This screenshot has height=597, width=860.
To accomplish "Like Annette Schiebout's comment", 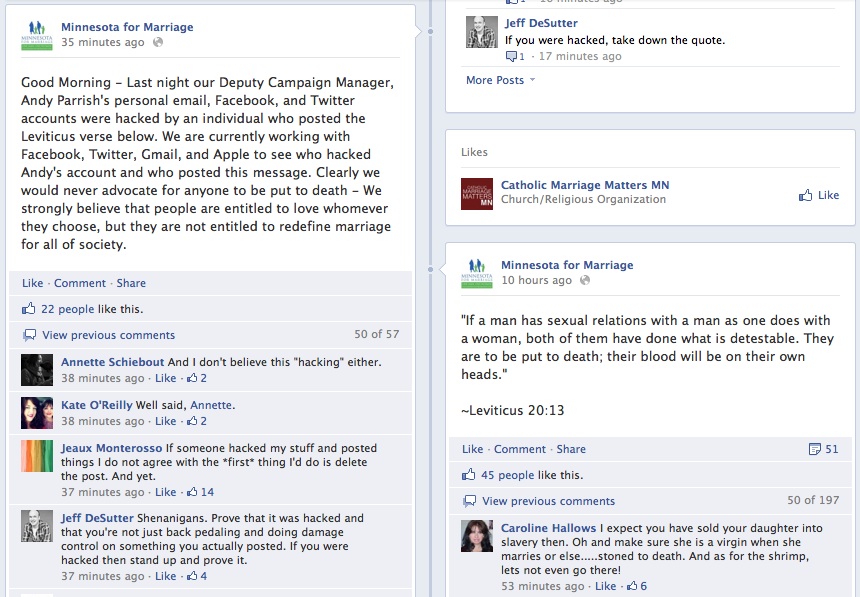I will click(x=166, y=378).
